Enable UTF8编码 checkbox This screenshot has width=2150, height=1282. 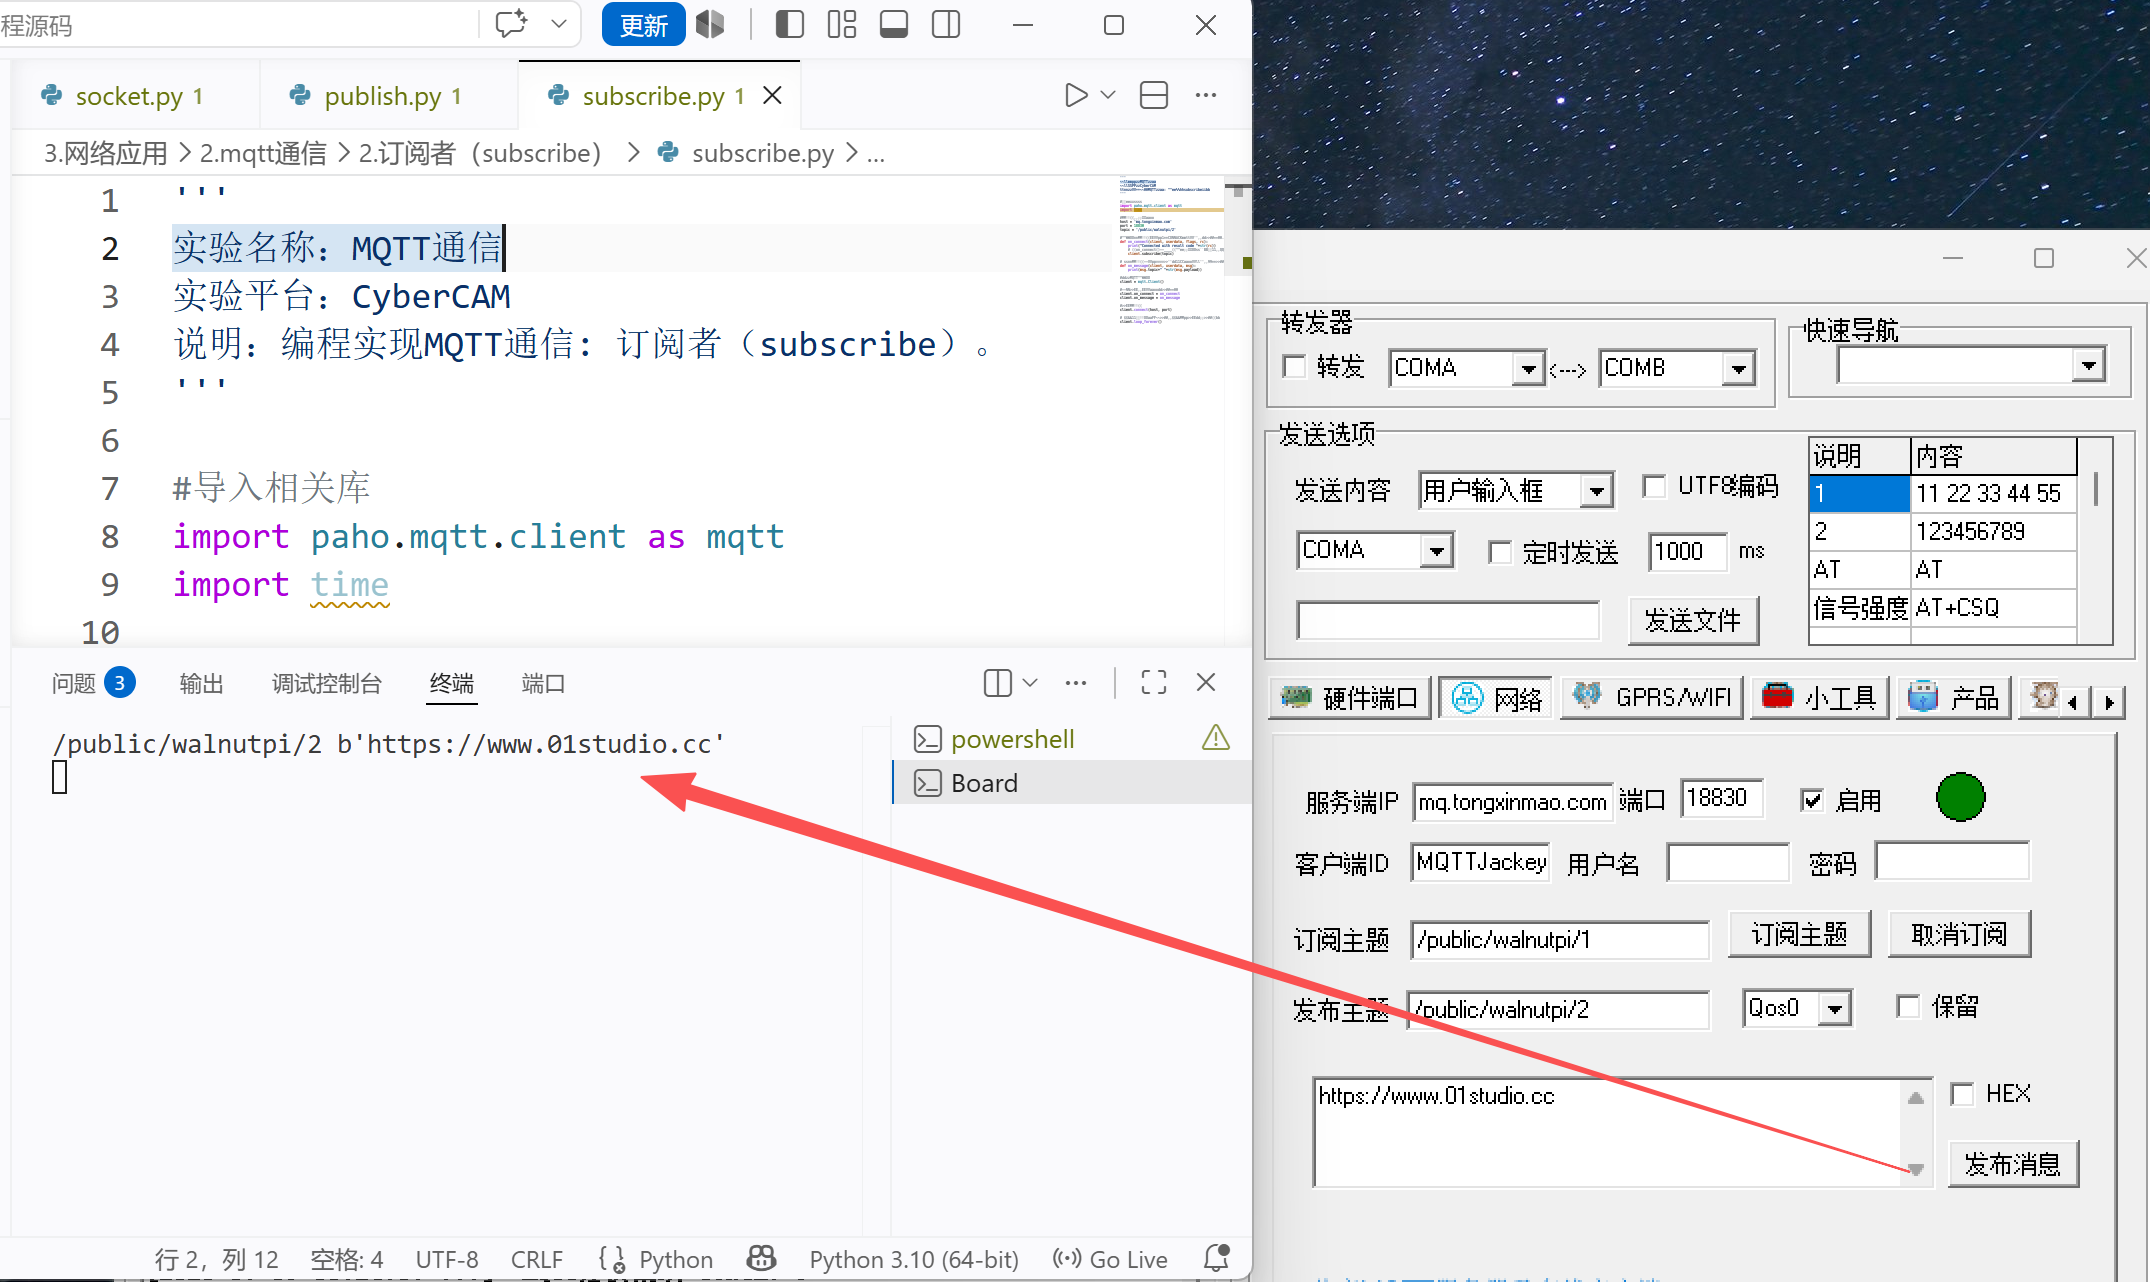[x=1654, y=487]
